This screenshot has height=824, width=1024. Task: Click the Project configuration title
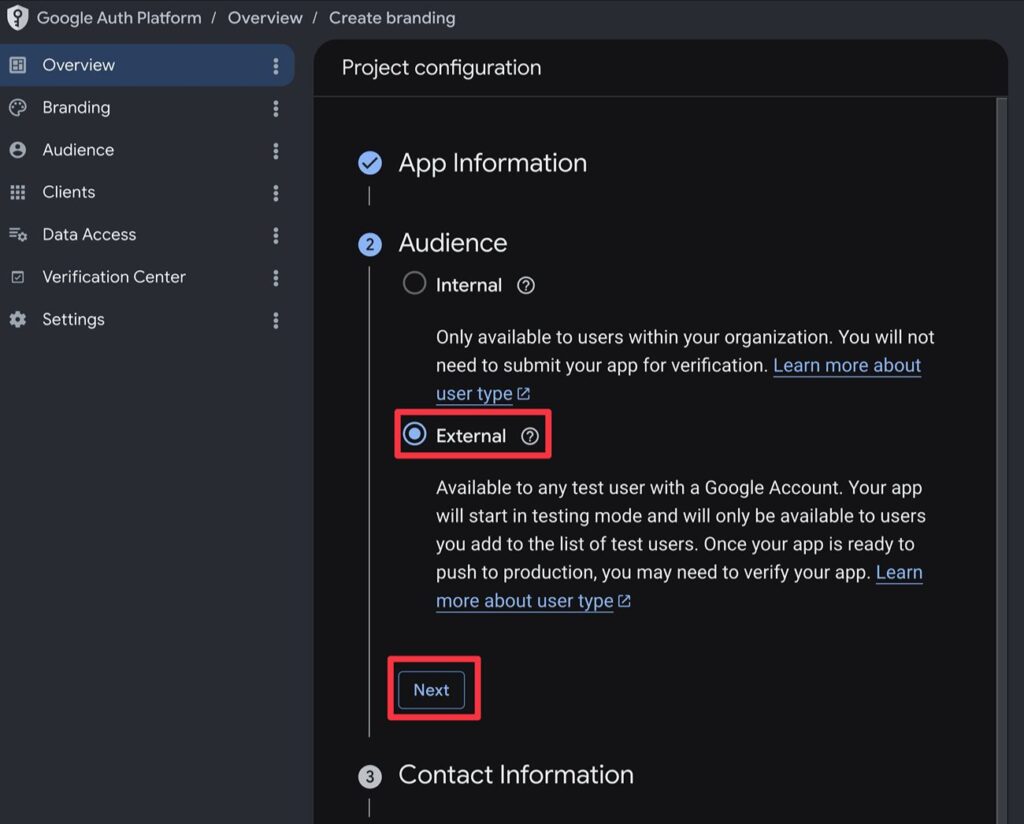[441, 68]
